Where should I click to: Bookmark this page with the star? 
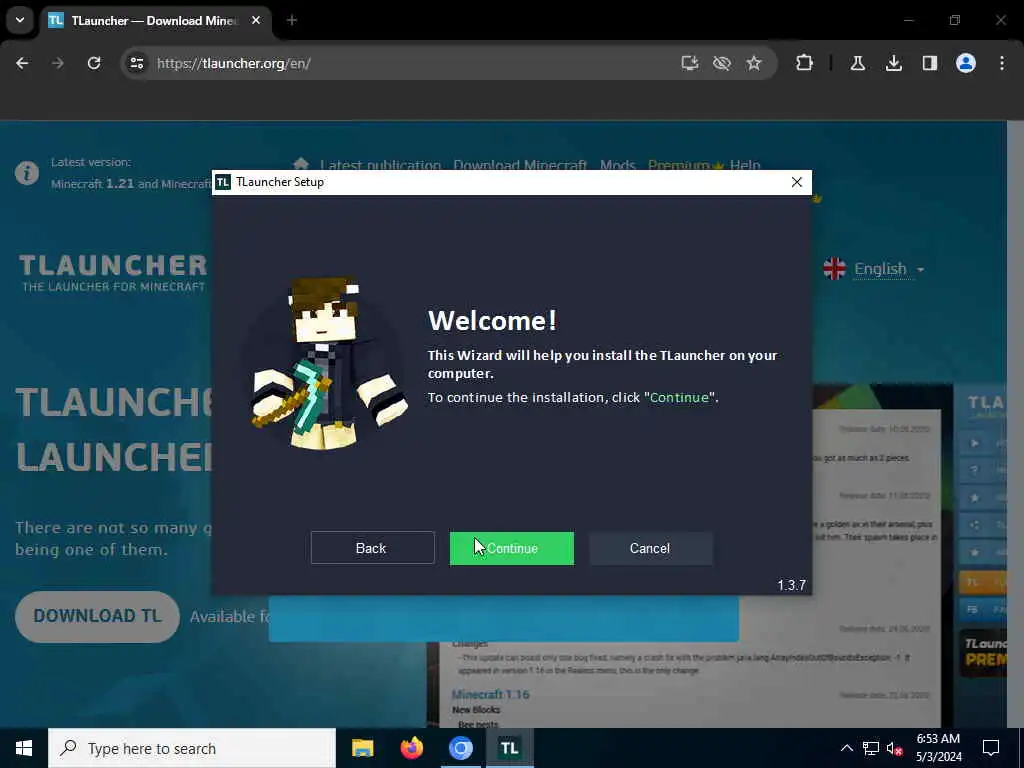754,63
